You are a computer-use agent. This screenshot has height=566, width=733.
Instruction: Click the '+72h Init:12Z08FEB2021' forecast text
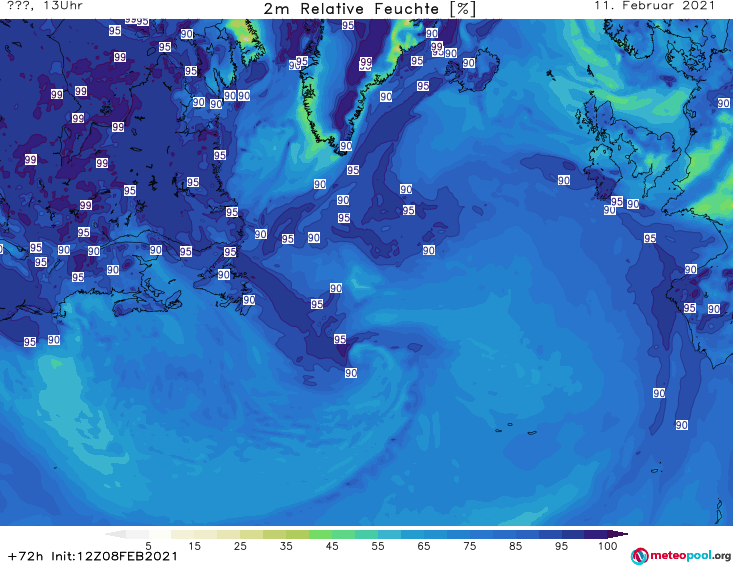pos(93,556)
